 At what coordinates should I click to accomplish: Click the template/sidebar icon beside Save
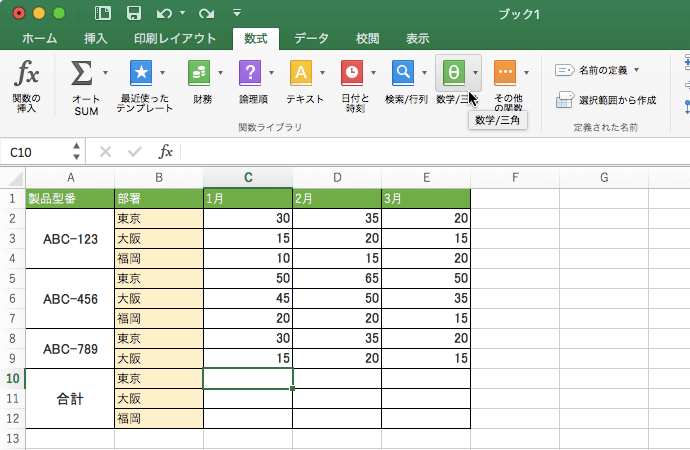103,13
